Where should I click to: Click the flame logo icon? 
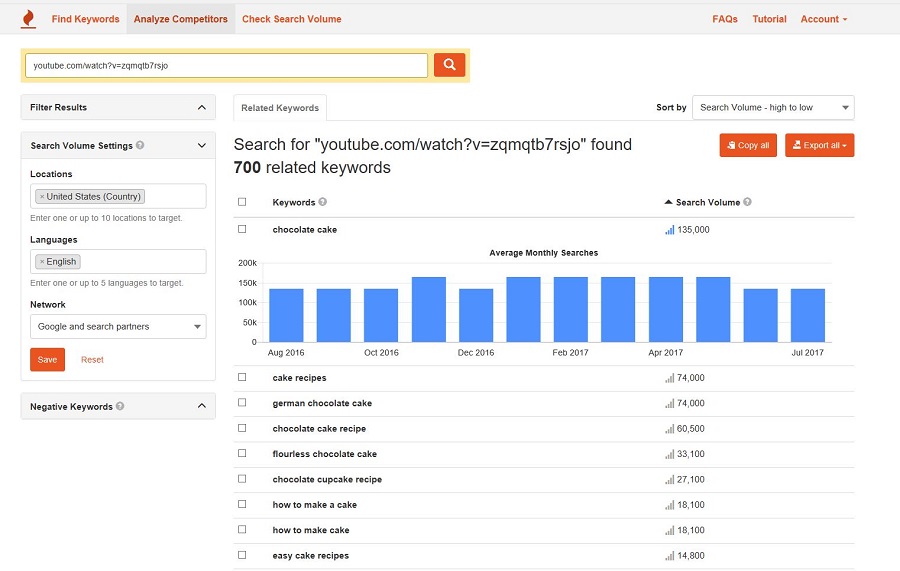(28, 19)
